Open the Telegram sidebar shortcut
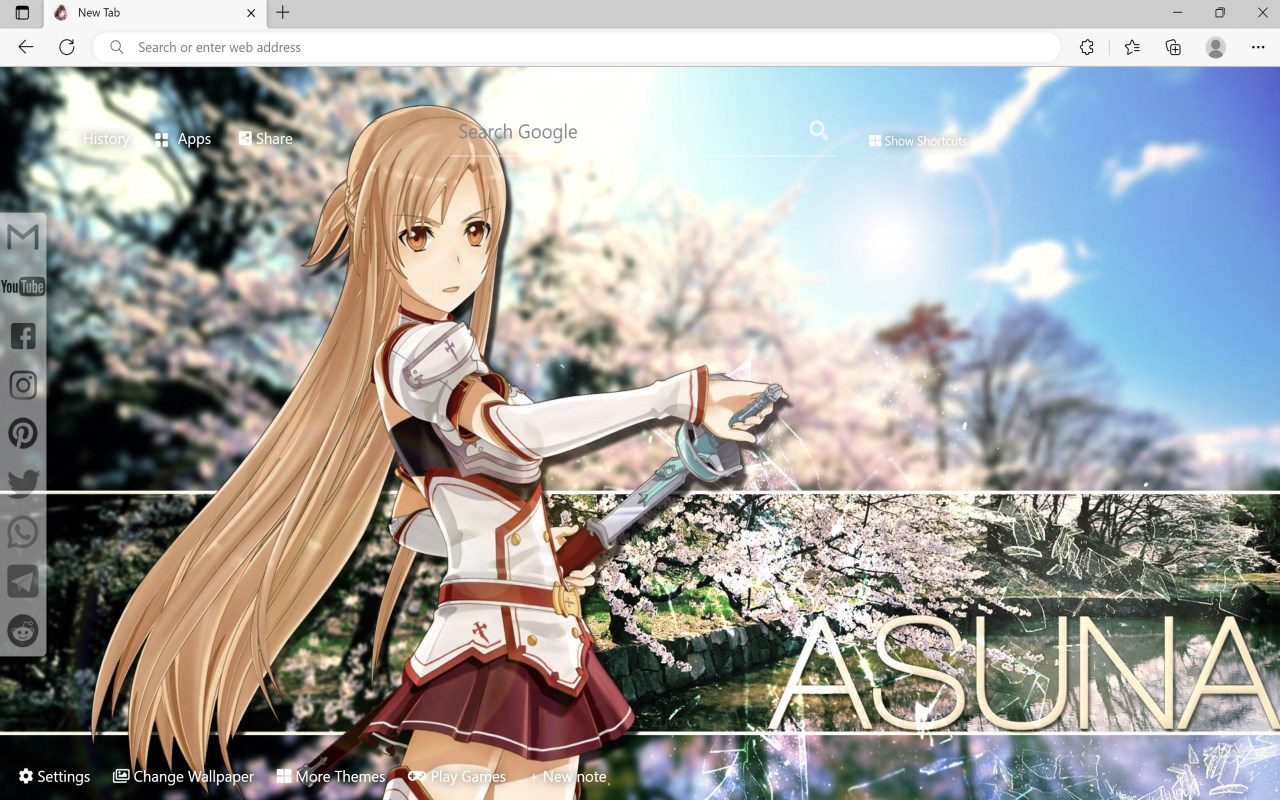Screen dimensions: 1280x800 point(23,581)
